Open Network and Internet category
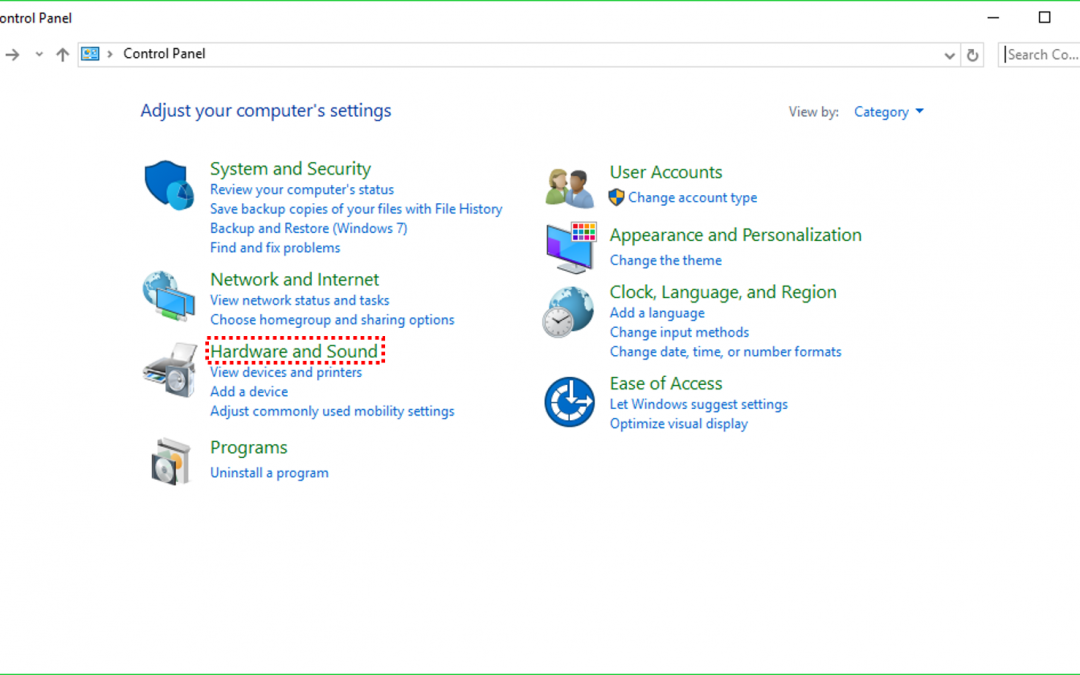This screenshot has width=1080, height=675. pos(294,279)
